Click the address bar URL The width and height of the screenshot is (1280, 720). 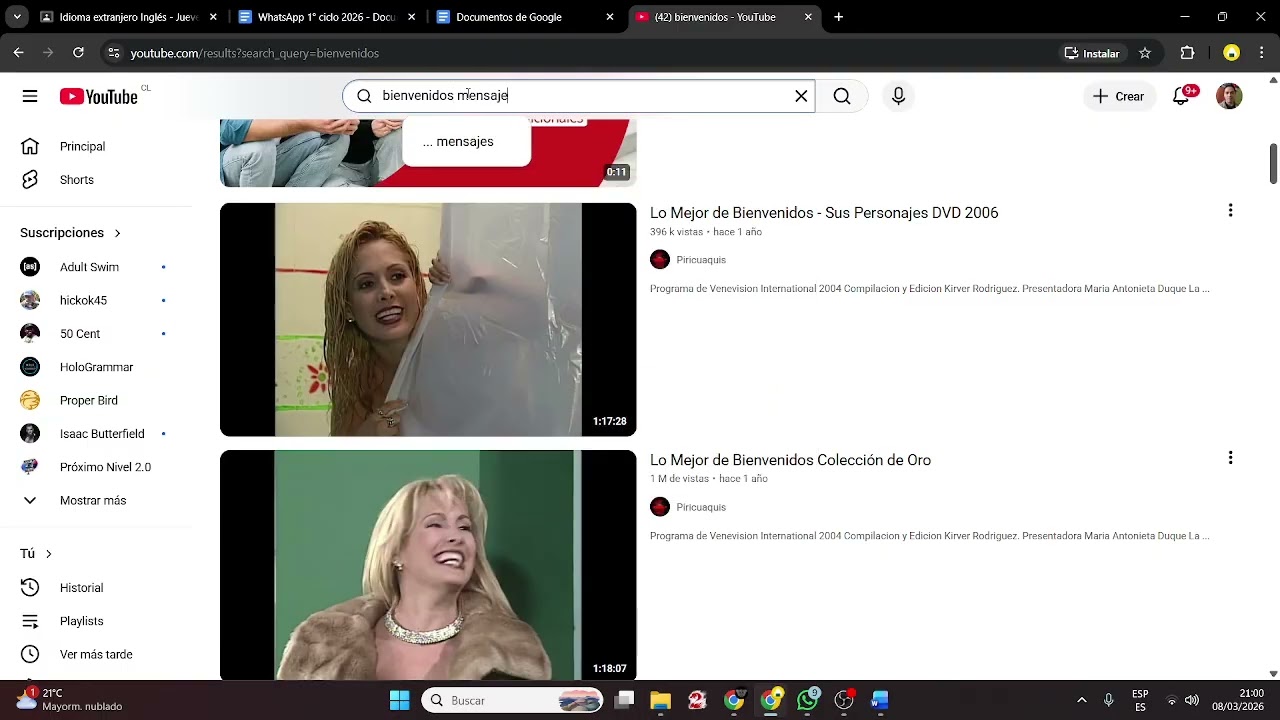tap(254, 53)
